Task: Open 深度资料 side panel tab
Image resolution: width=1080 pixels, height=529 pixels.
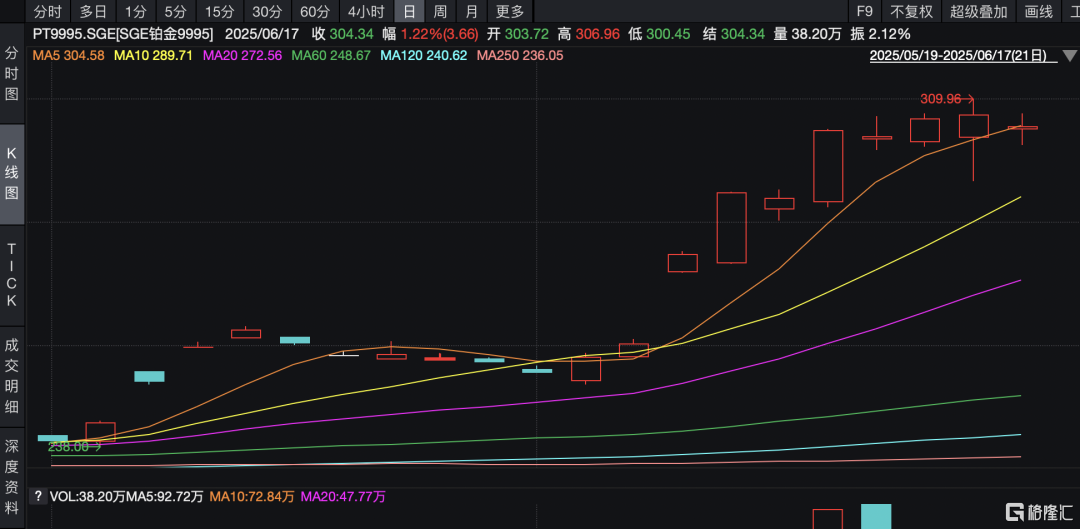Action: (x=12, y=477)
